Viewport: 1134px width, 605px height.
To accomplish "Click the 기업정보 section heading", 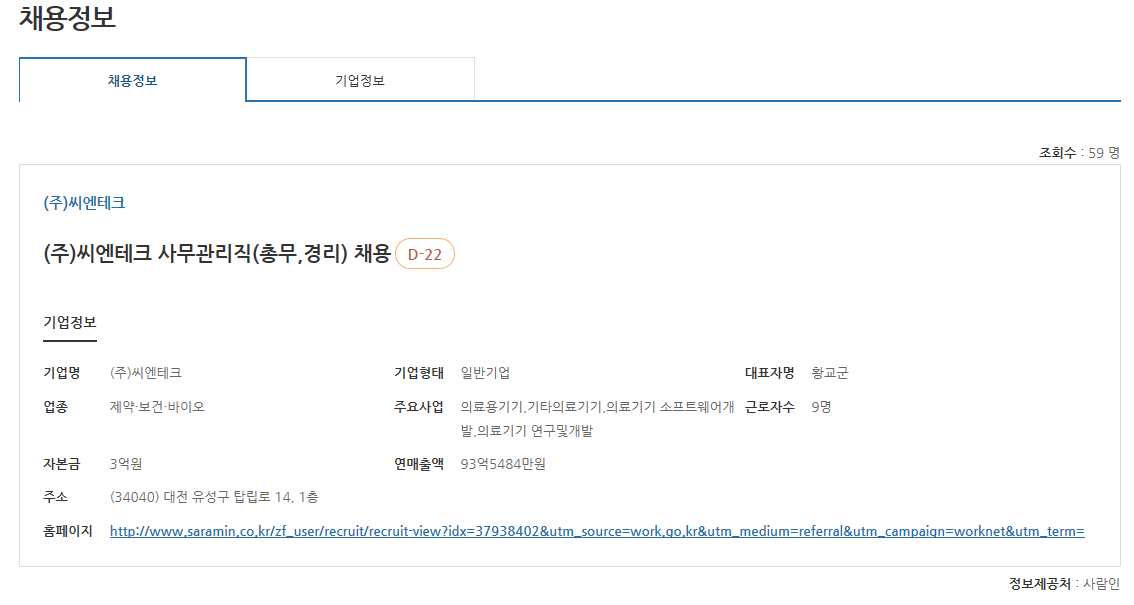I will (x=69, y=322).
